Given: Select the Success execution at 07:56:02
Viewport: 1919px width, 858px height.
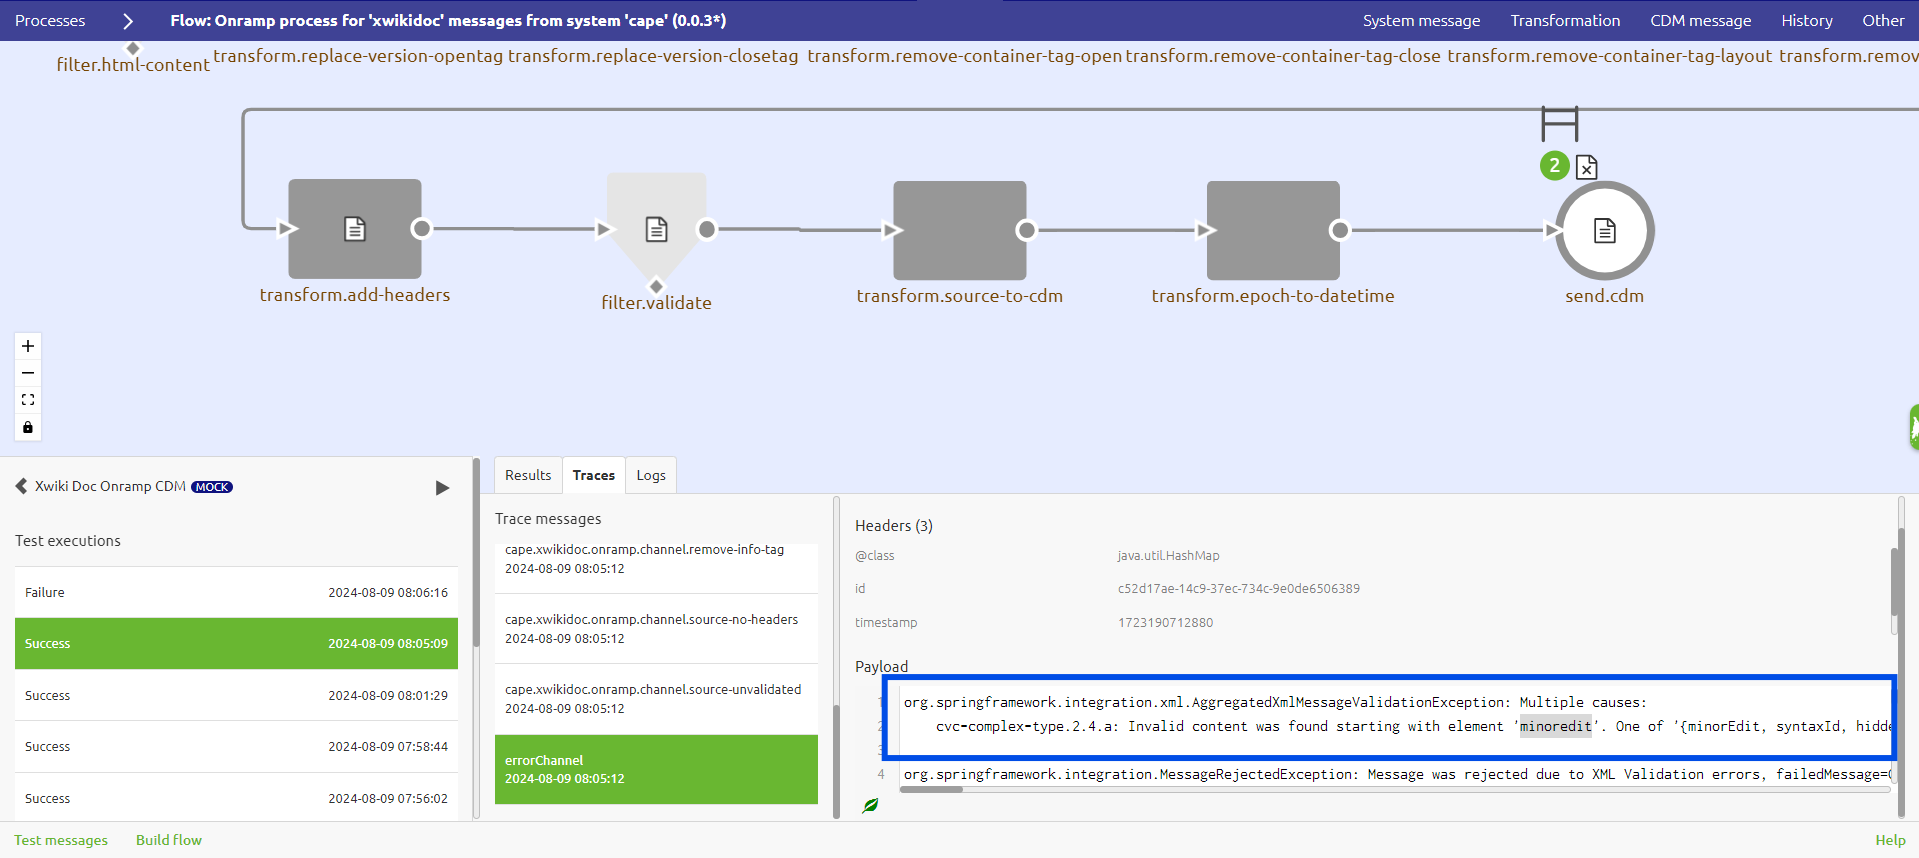Looking at the screenshot, I should (x=236, y=798).
